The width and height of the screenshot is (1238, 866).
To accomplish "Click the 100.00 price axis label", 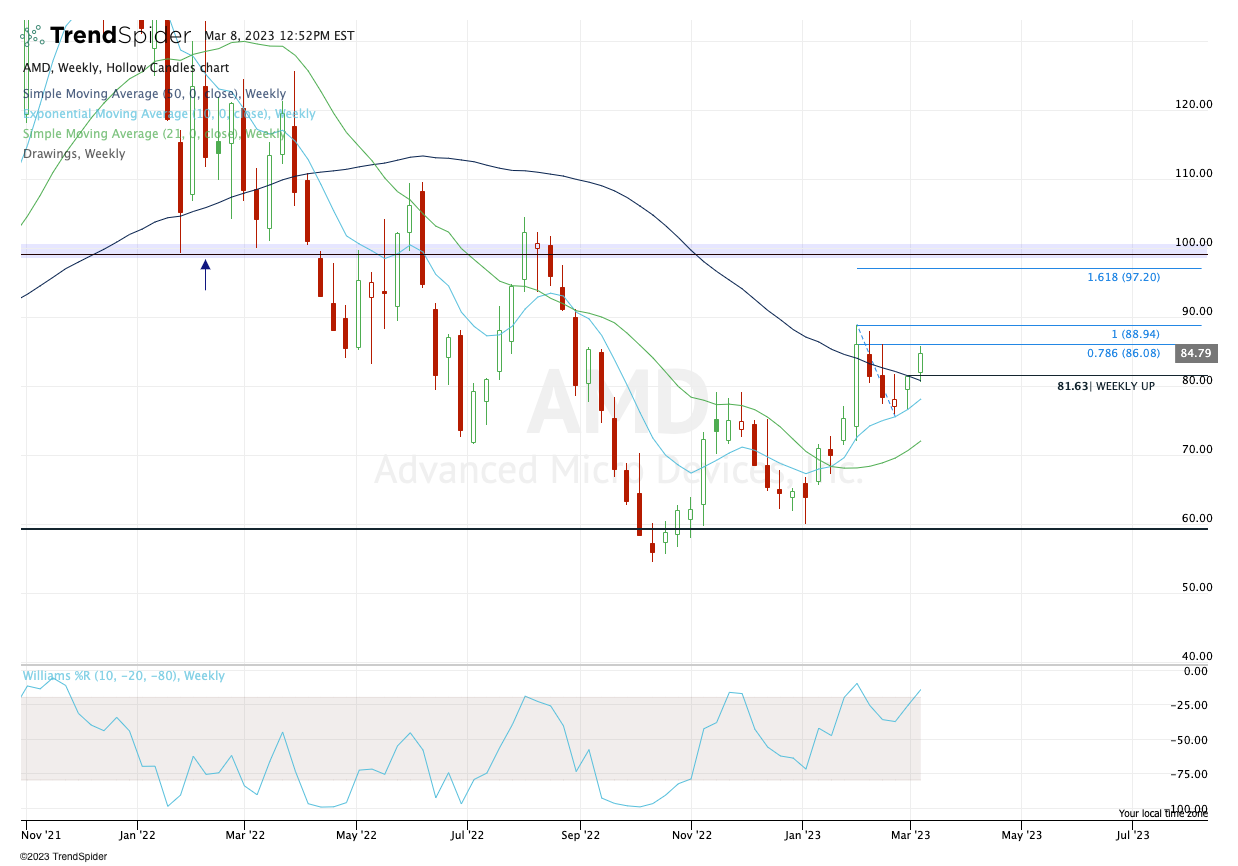I will click(1194, 242).
